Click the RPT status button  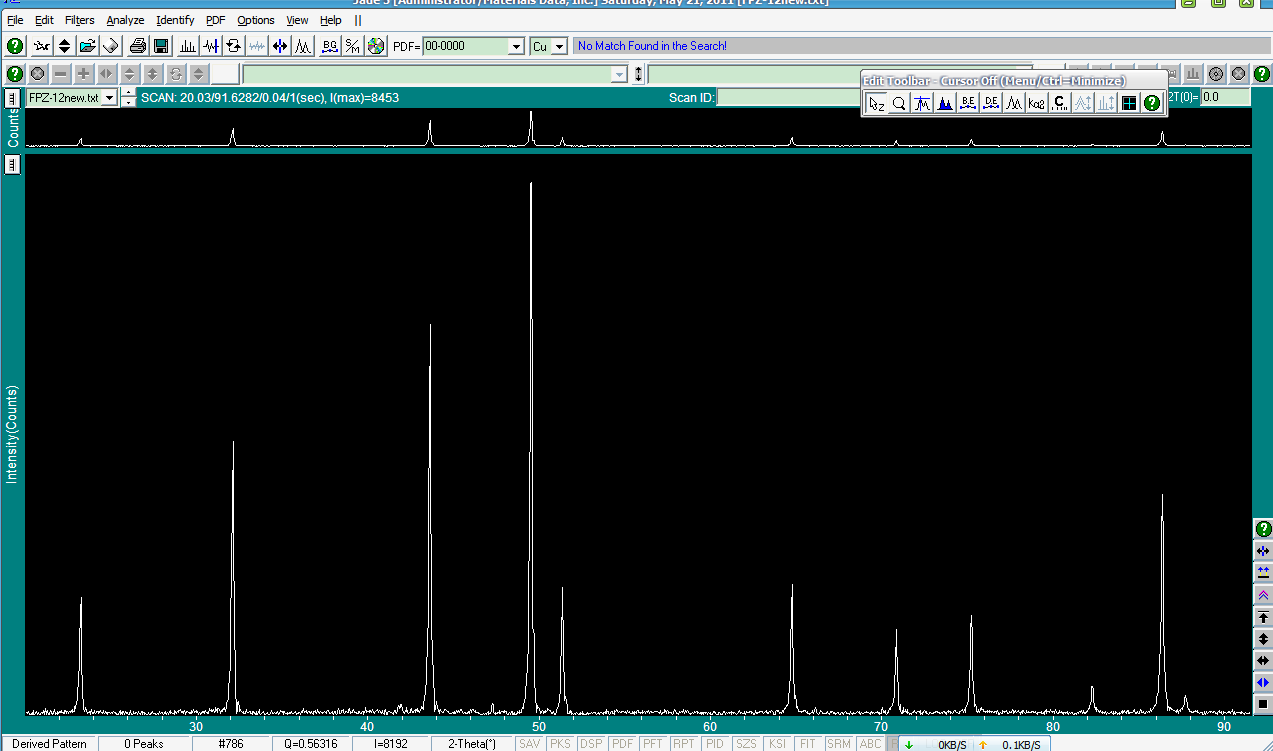[x=685, y=744]
